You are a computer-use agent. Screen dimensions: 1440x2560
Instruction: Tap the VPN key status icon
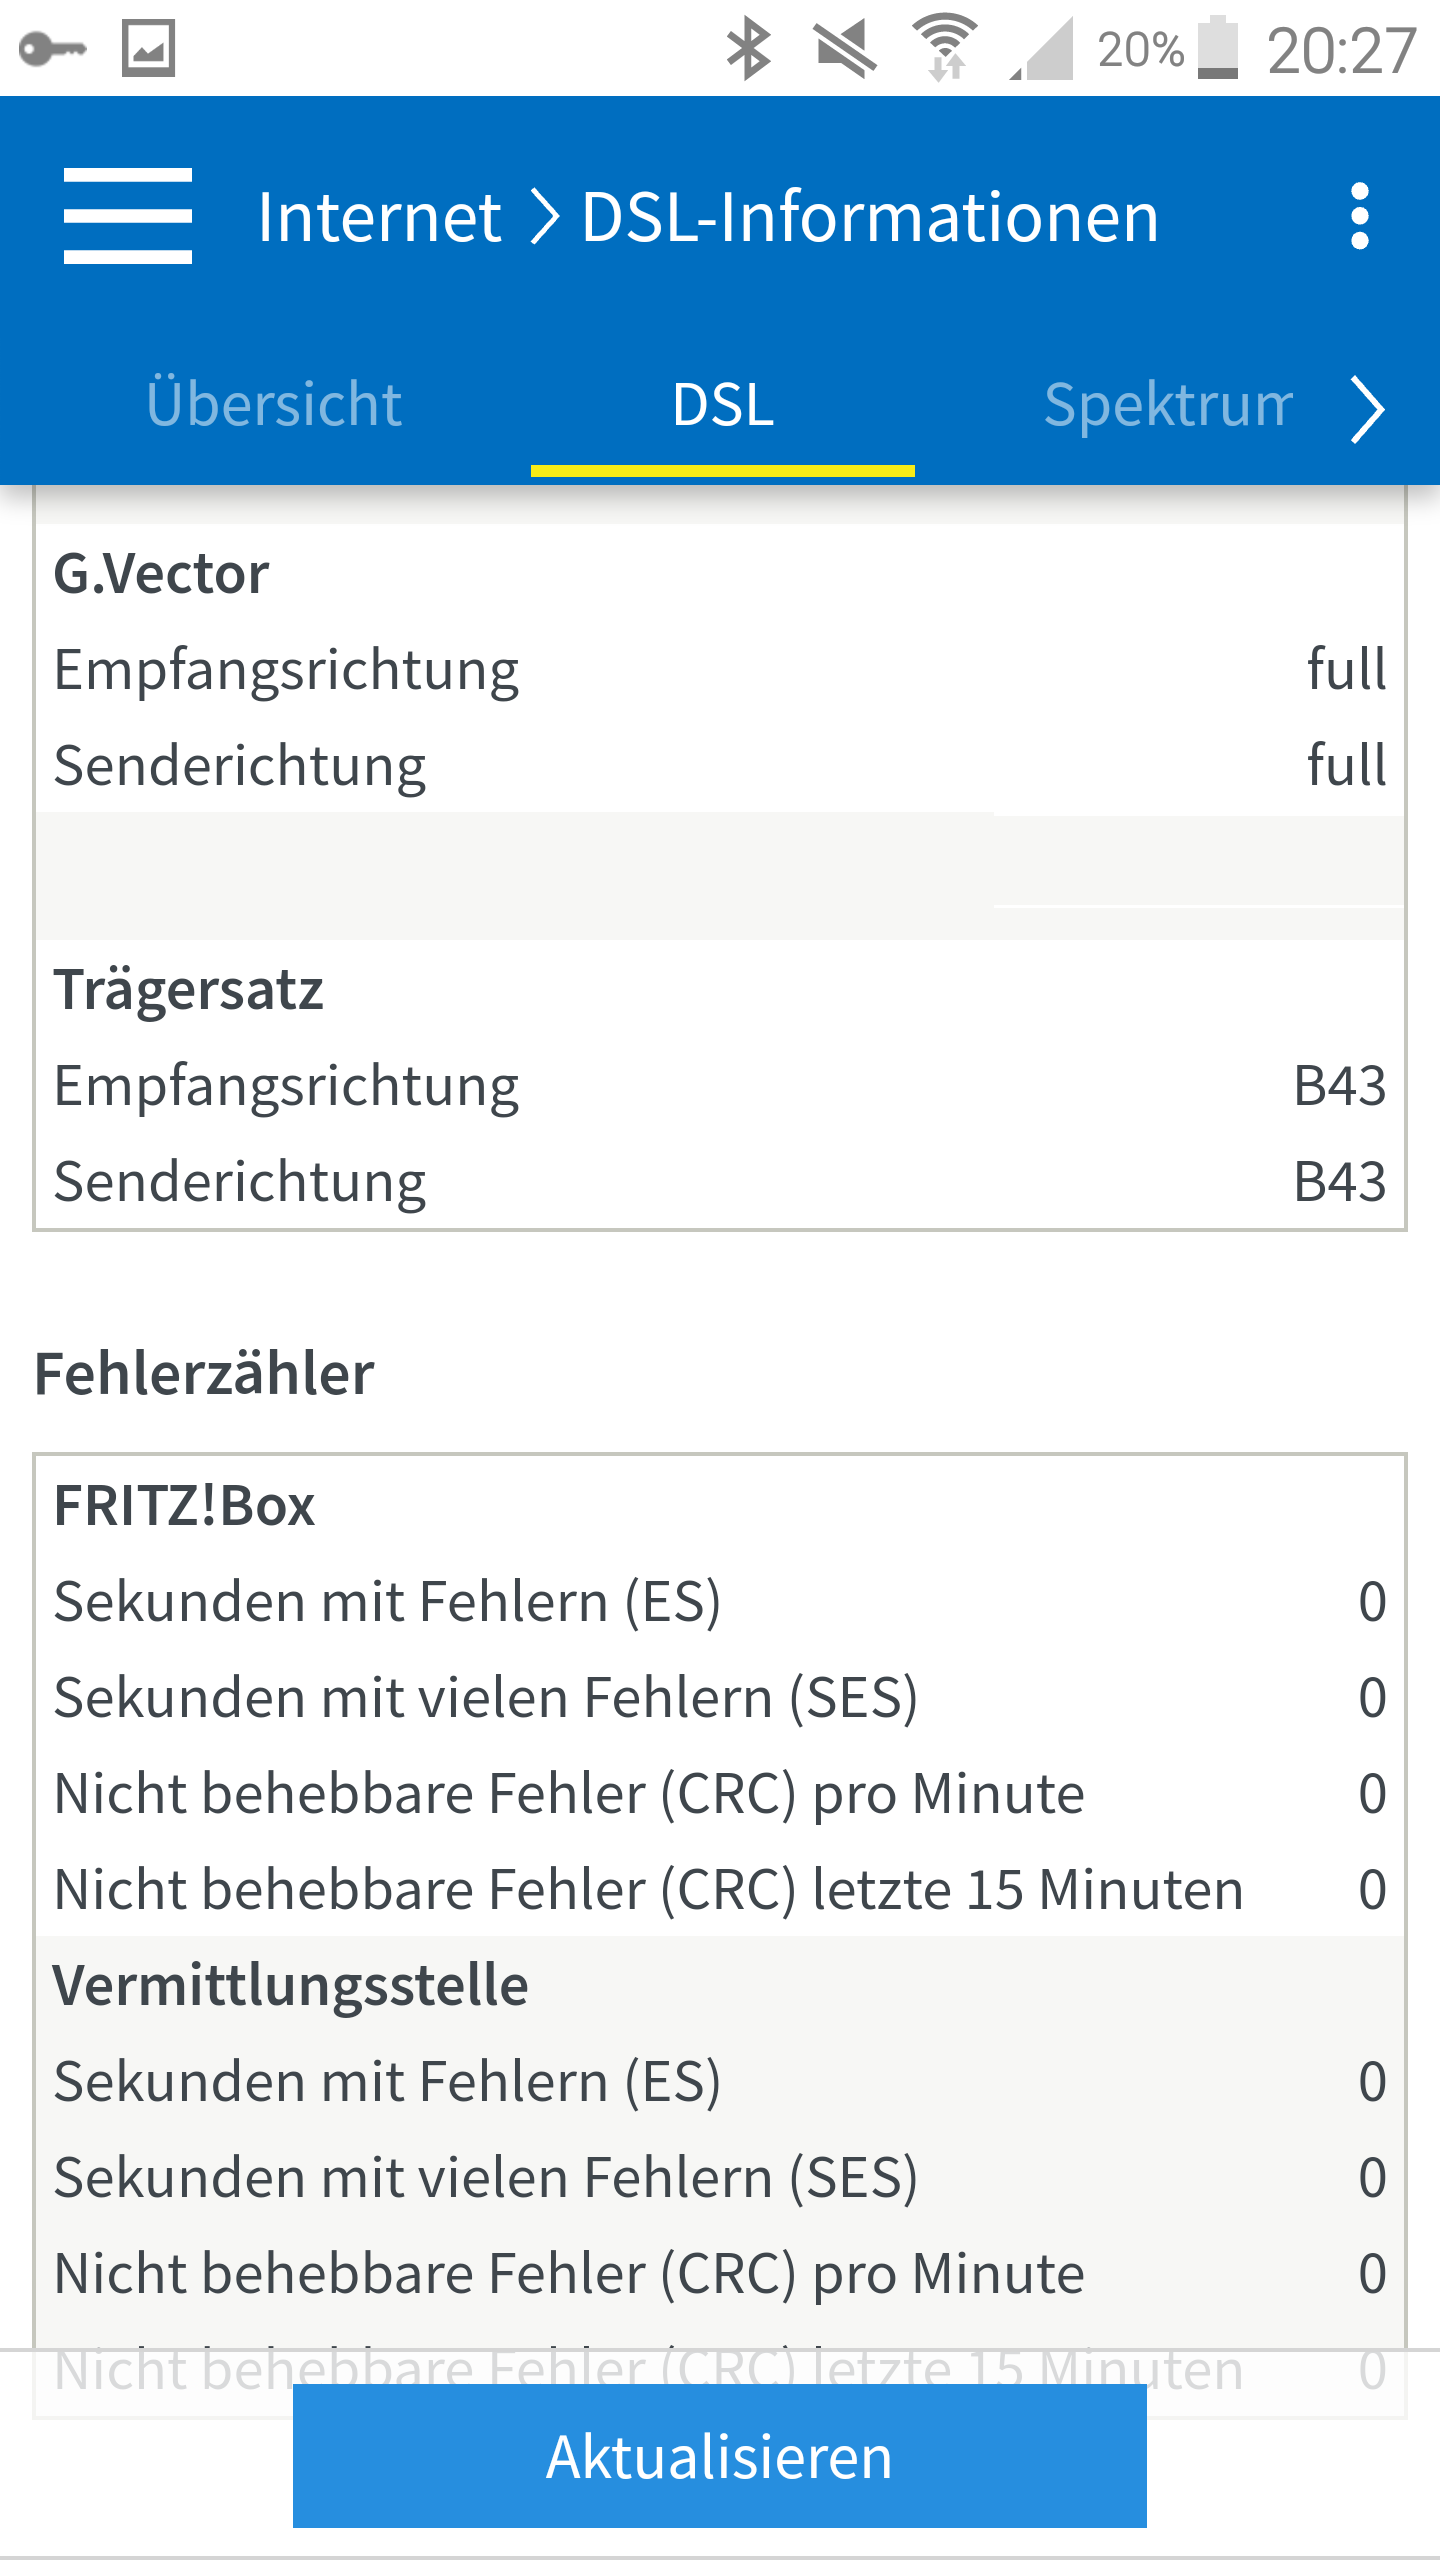click(x=52, y=48)
